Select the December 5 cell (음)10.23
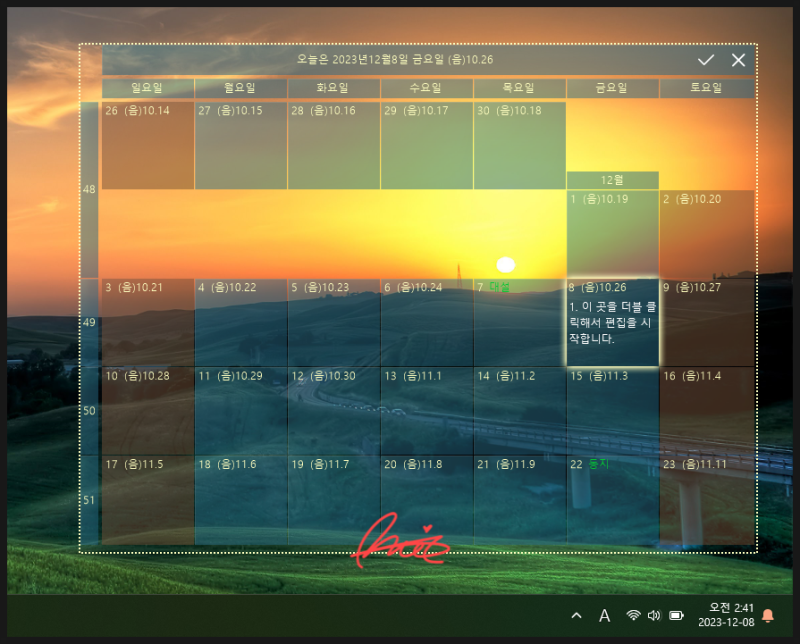The width and height of the screenshot is (800, 644). [334, 323]
